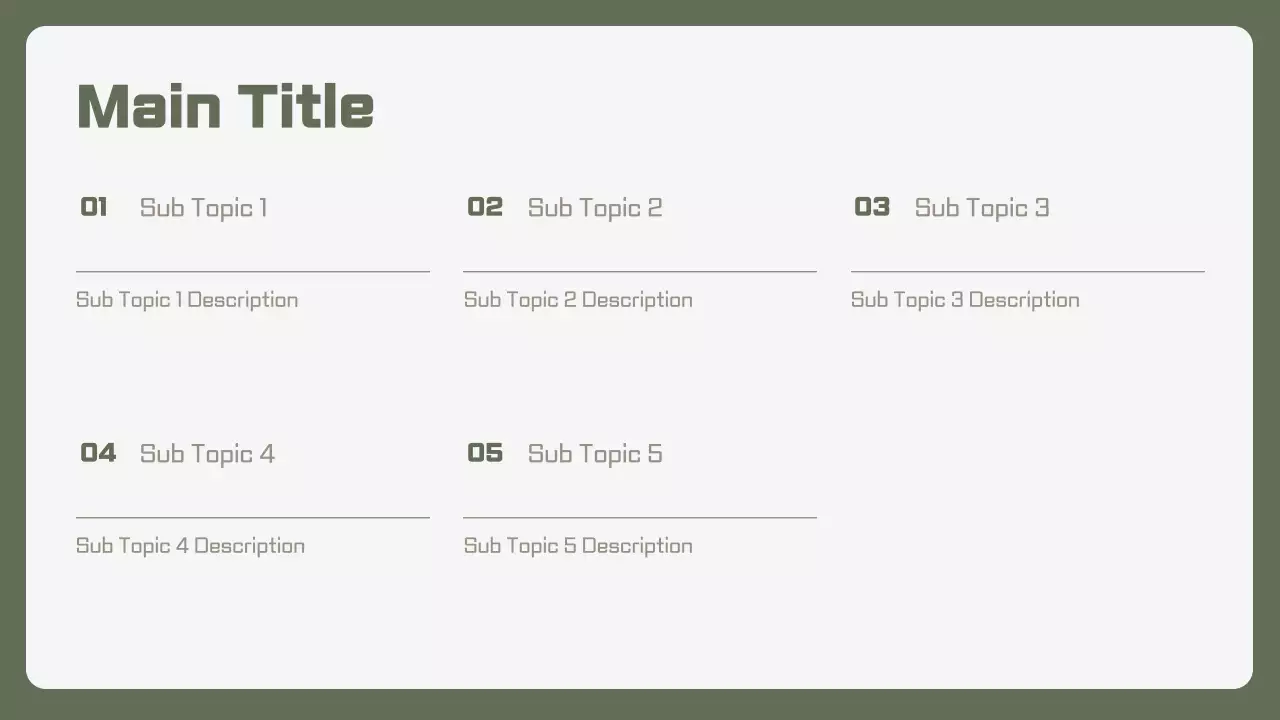Click the Sub Topic 5 heading
This screenshot has height=720, width=1280.
pos(594,453)
